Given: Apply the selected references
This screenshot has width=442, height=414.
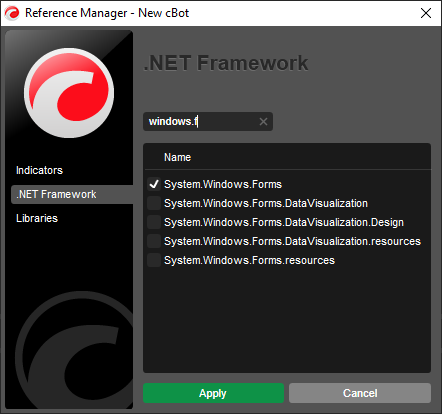Looking at the screenshot, I should [x=213, y=393].
